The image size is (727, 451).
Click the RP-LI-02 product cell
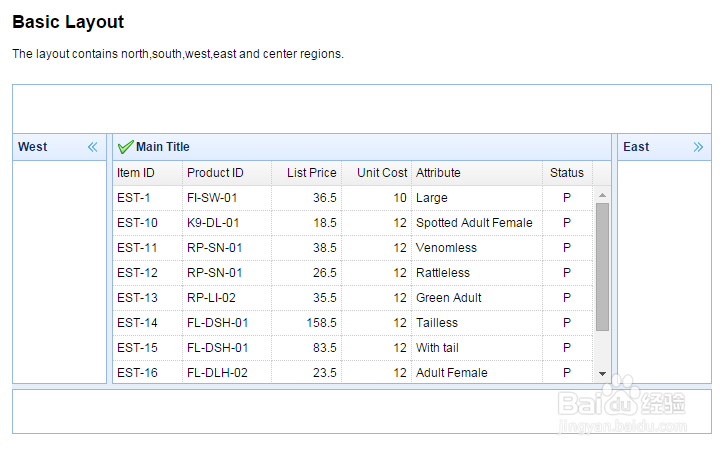(211, 298)
